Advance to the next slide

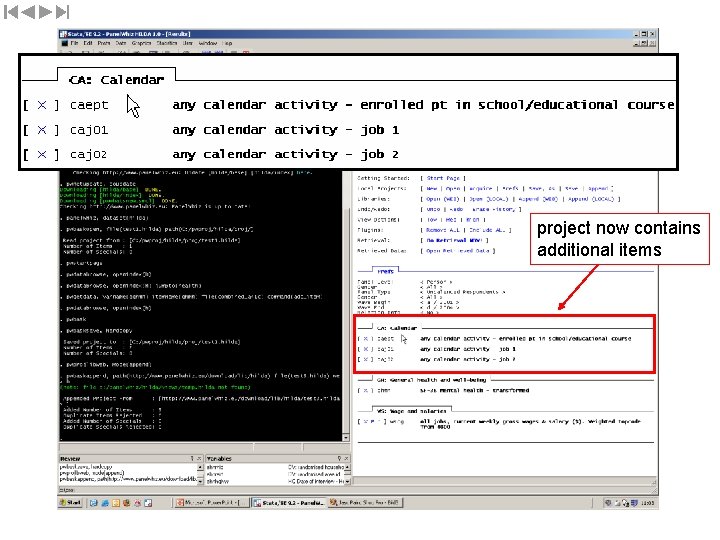(x=45, y=12)
